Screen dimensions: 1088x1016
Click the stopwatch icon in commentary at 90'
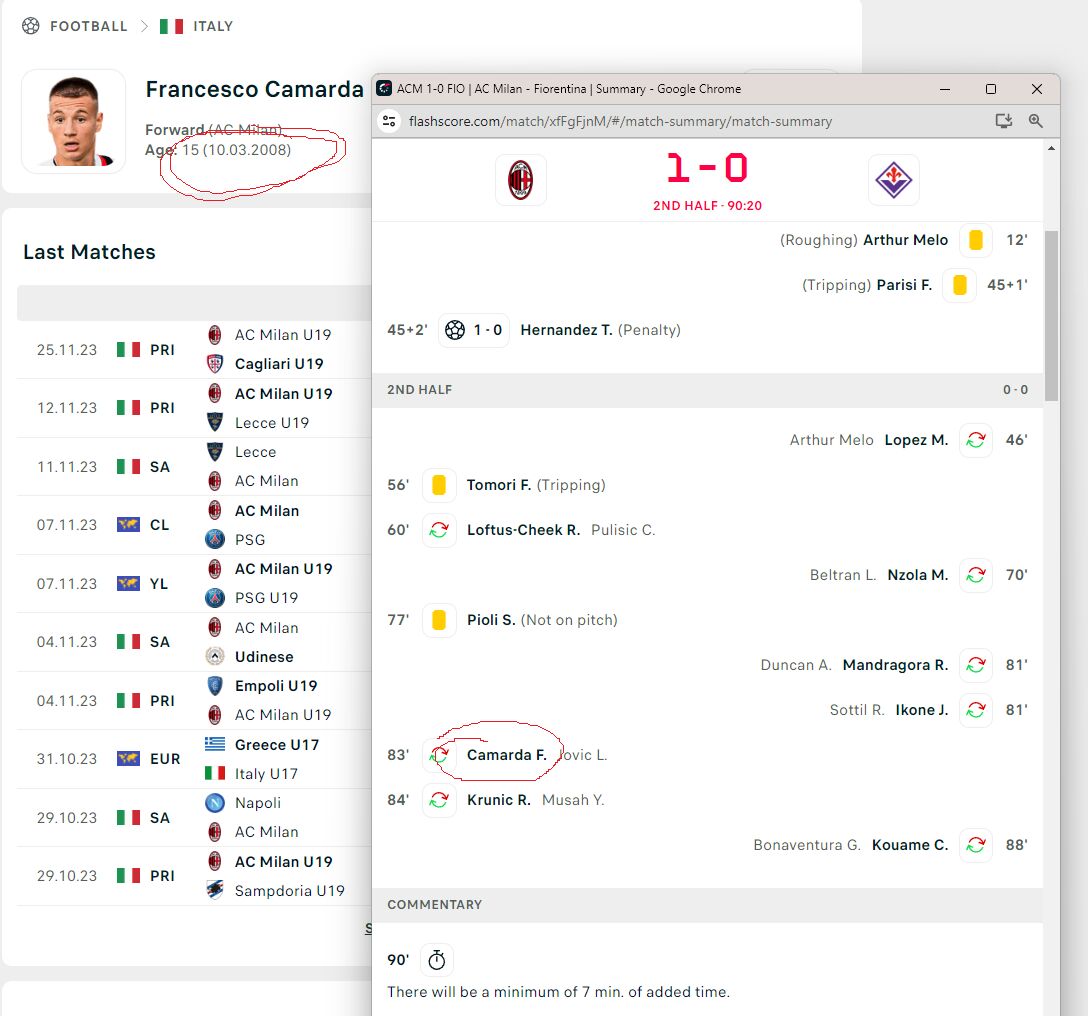point(436,960)
